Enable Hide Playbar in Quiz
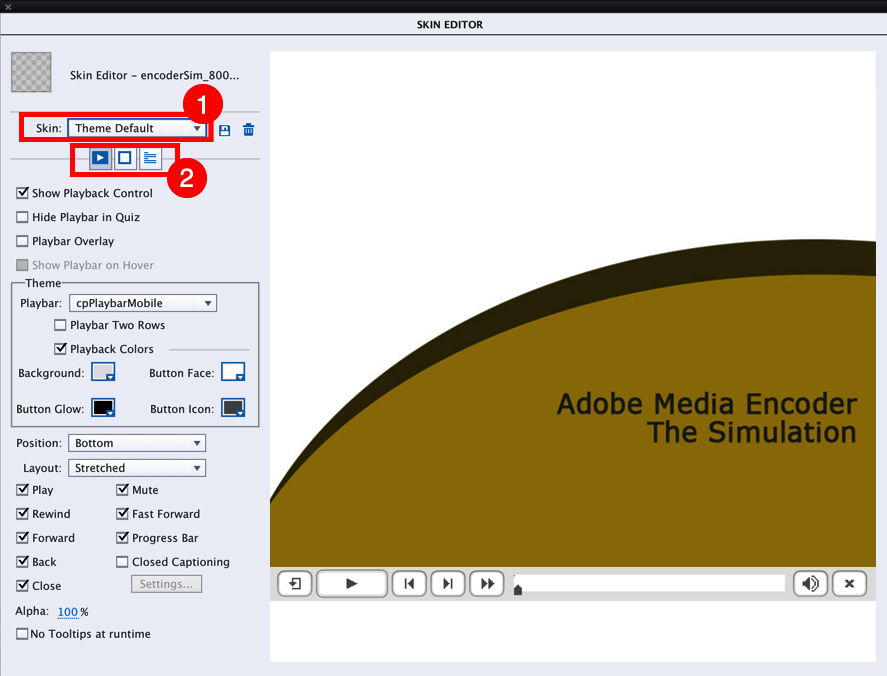Viewport: 887px width, 676px height. tap(22, 217)
